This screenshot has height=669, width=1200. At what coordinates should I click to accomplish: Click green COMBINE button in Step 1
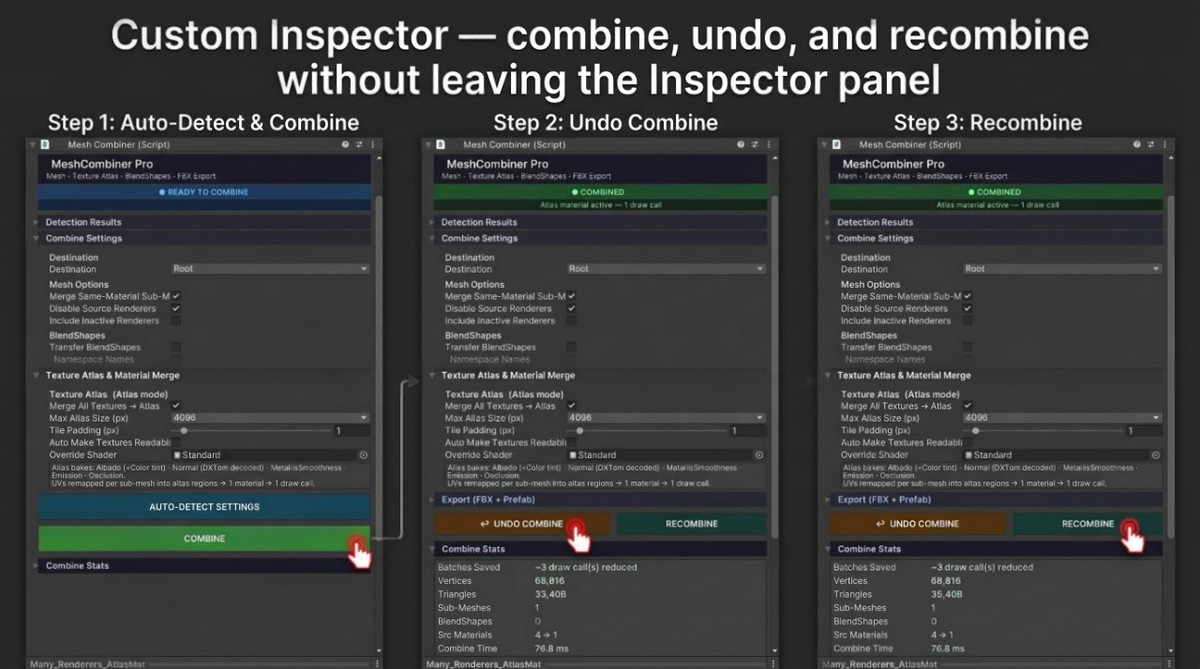pyautogui.click(x=204, y=539)
